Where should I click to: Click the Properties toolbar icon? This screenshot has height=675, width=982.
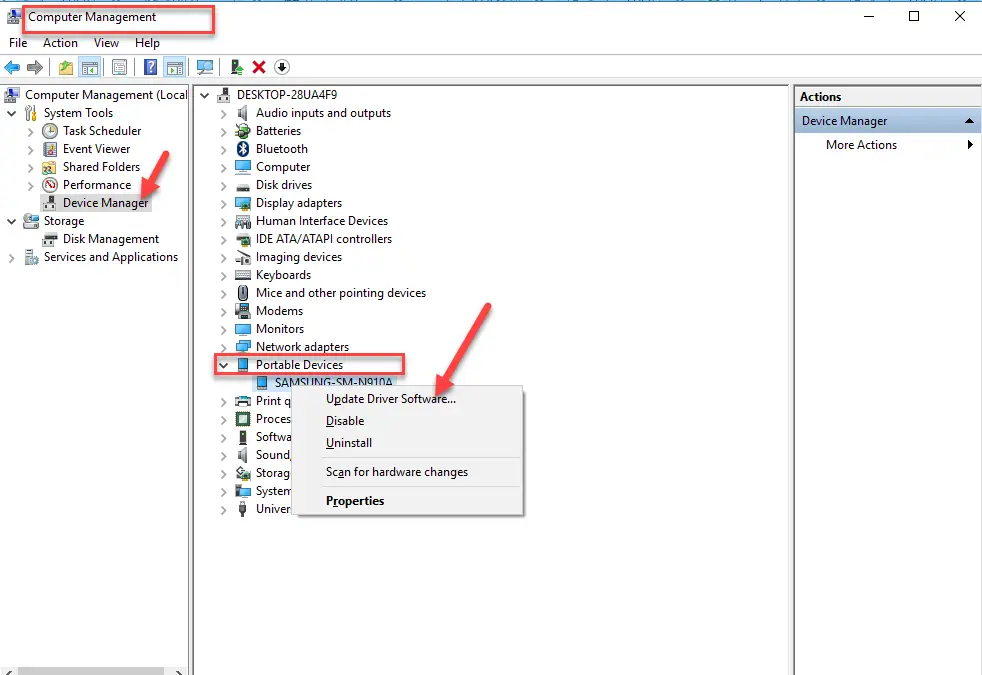(x=119, y=67)
